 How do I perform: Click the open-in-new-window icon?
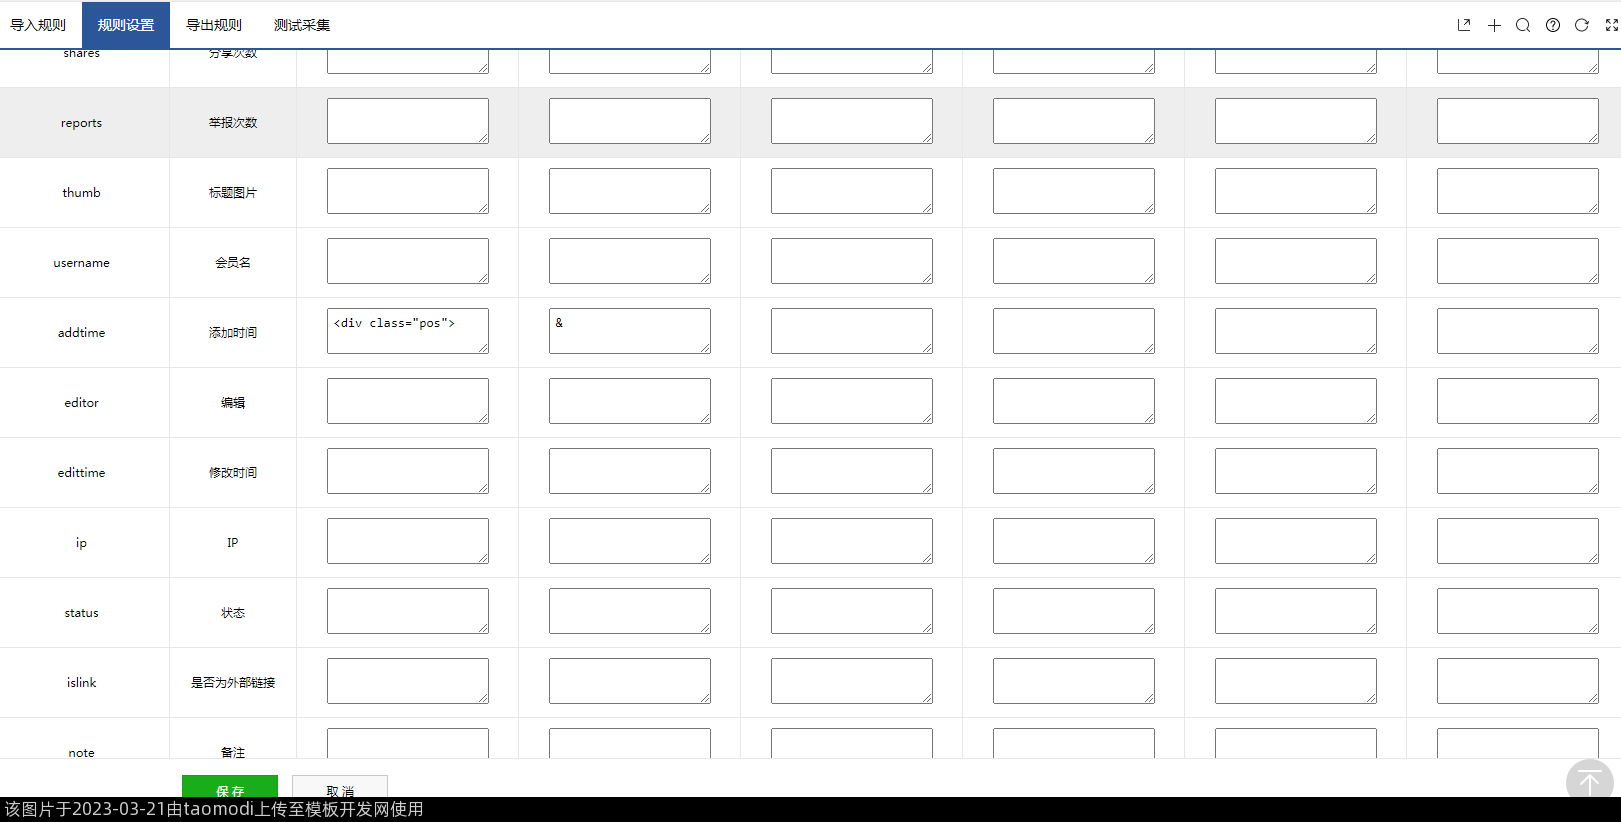coord(1464,25)
